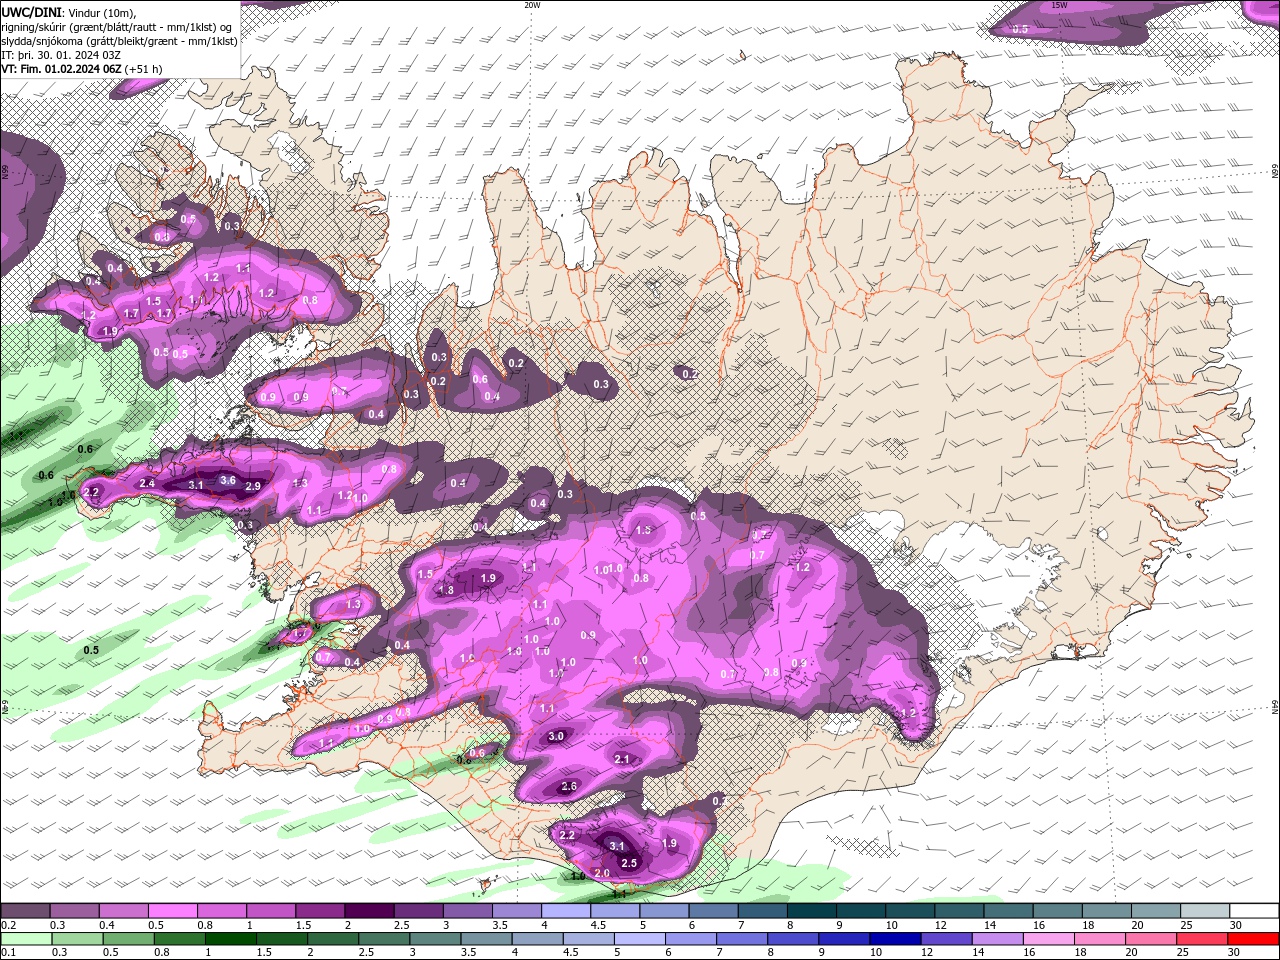The image size is (1280, 960).
Task: Click the 20W longitude label
Action: coord(532,5)
